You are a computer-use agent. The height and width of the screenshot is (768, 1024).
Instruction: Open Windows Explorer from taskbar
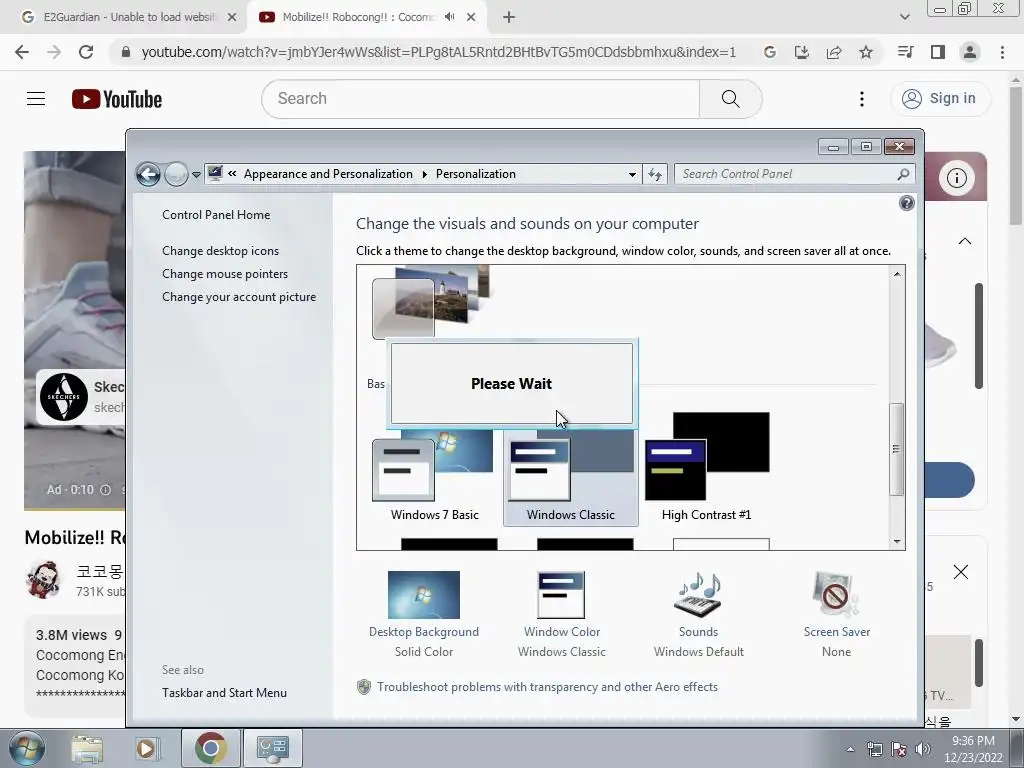tap(87, 748)
